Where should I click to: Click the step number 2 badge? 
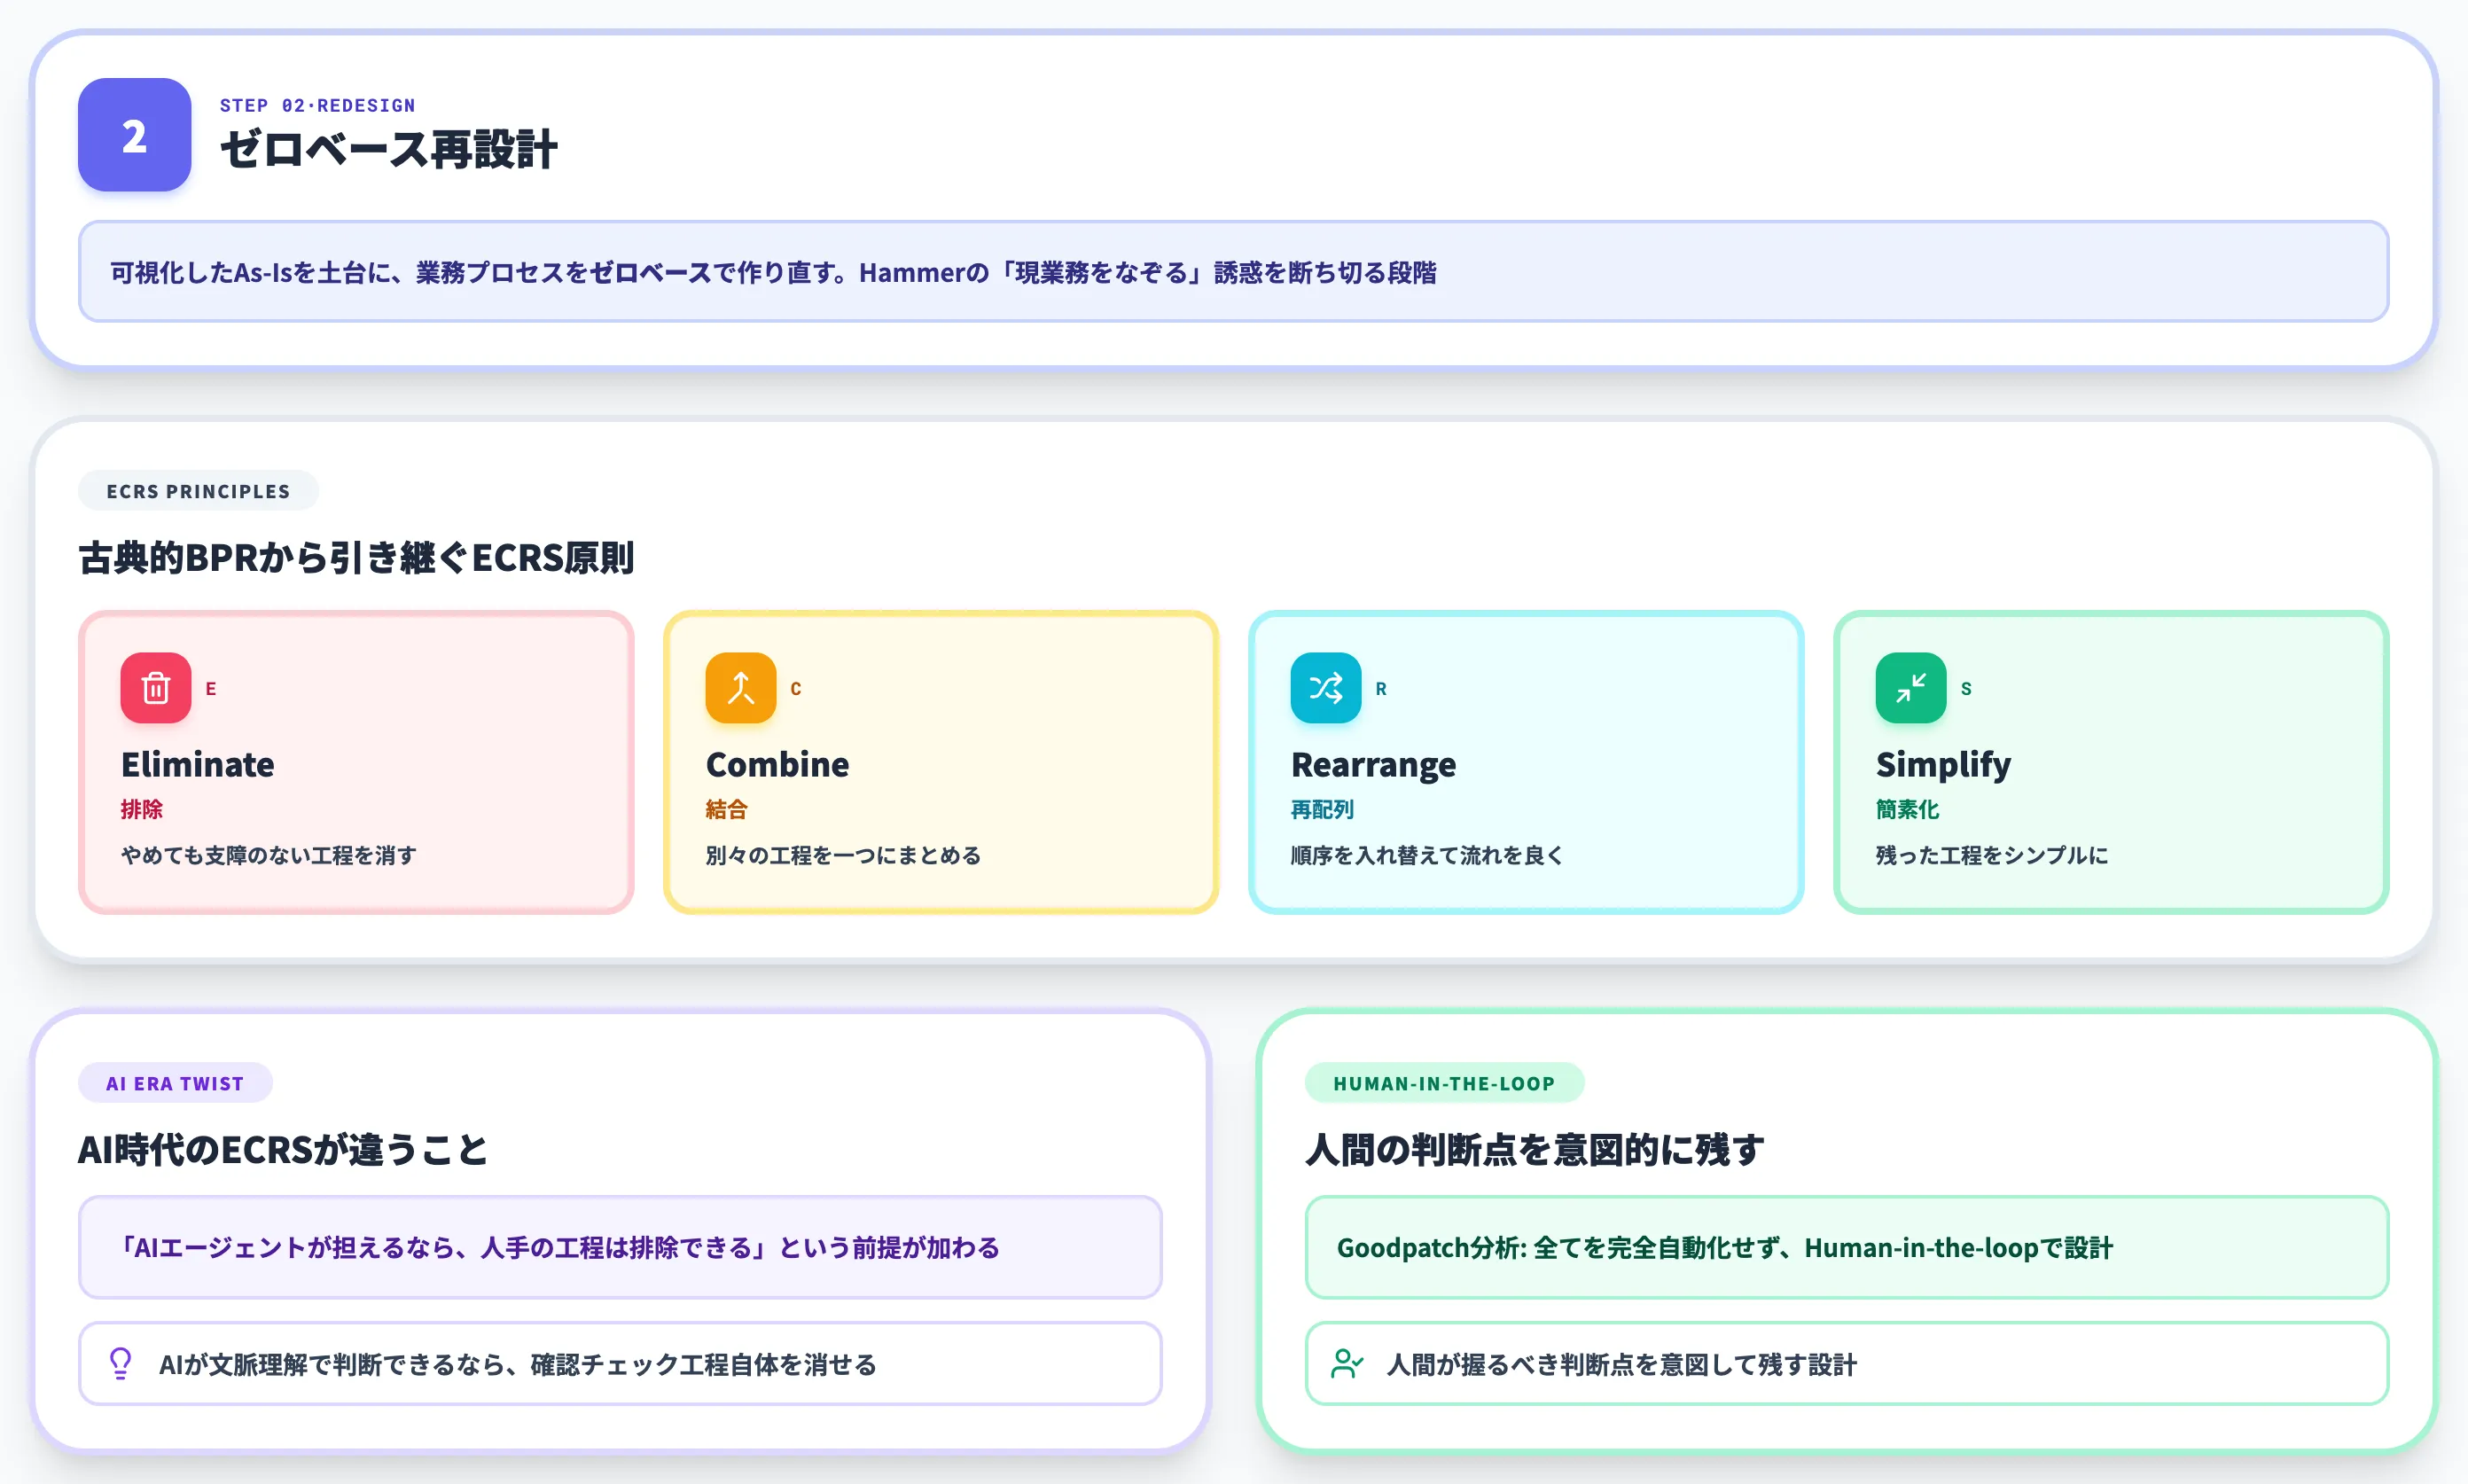134,135
